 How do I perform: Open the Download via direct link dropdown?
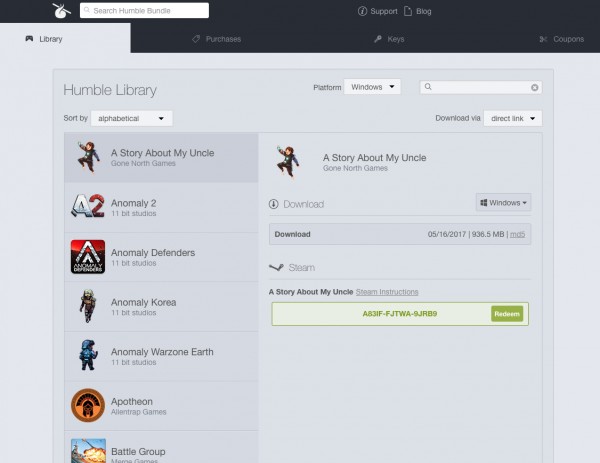pyautogui.click(x=513, y=118)
